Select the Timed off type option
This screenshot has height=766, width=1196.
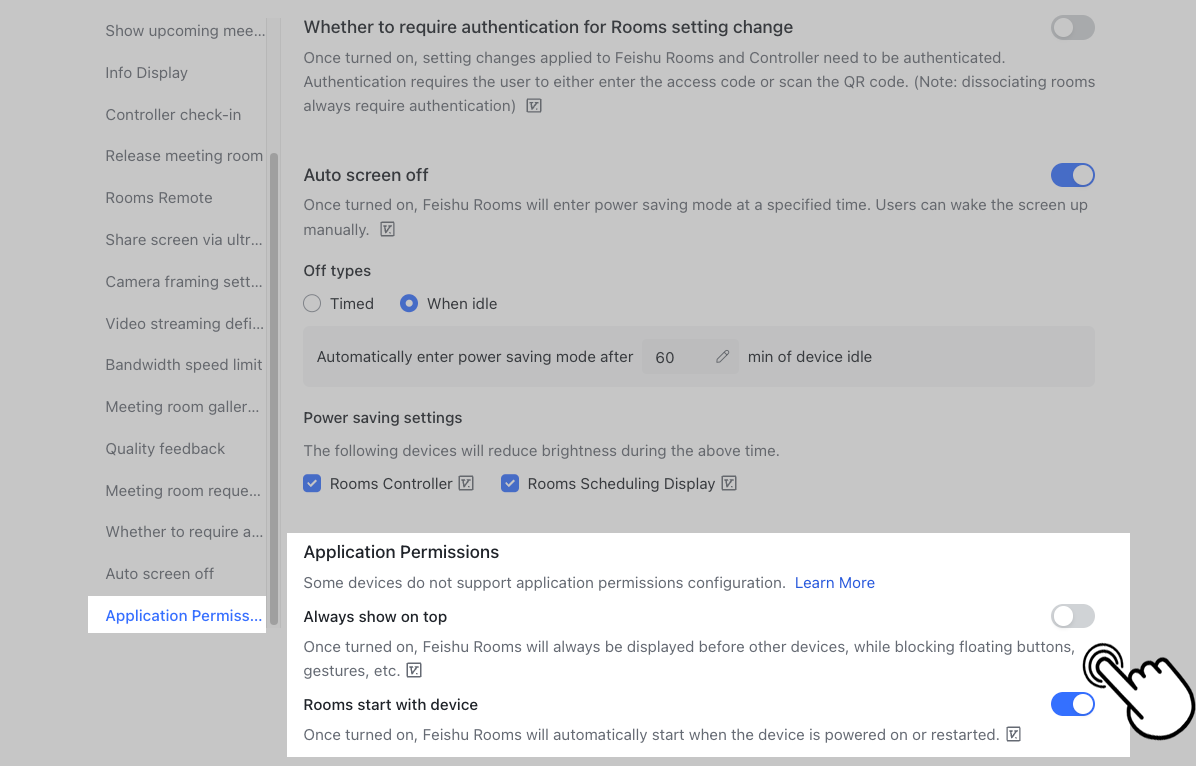click(x=311, y=303)
